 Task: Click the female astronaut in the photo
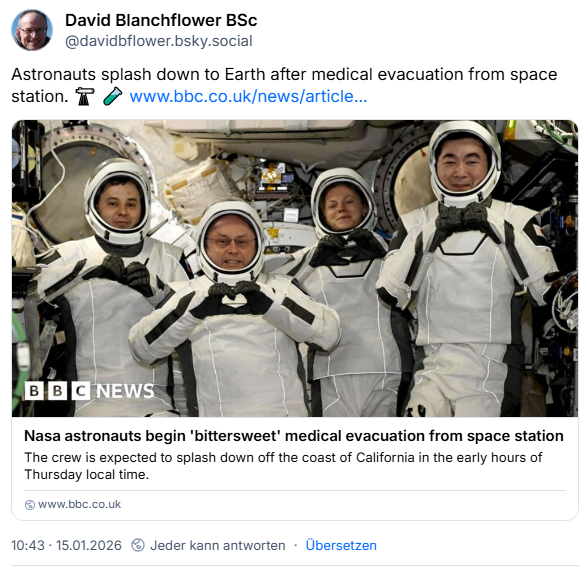pos(350,290)
